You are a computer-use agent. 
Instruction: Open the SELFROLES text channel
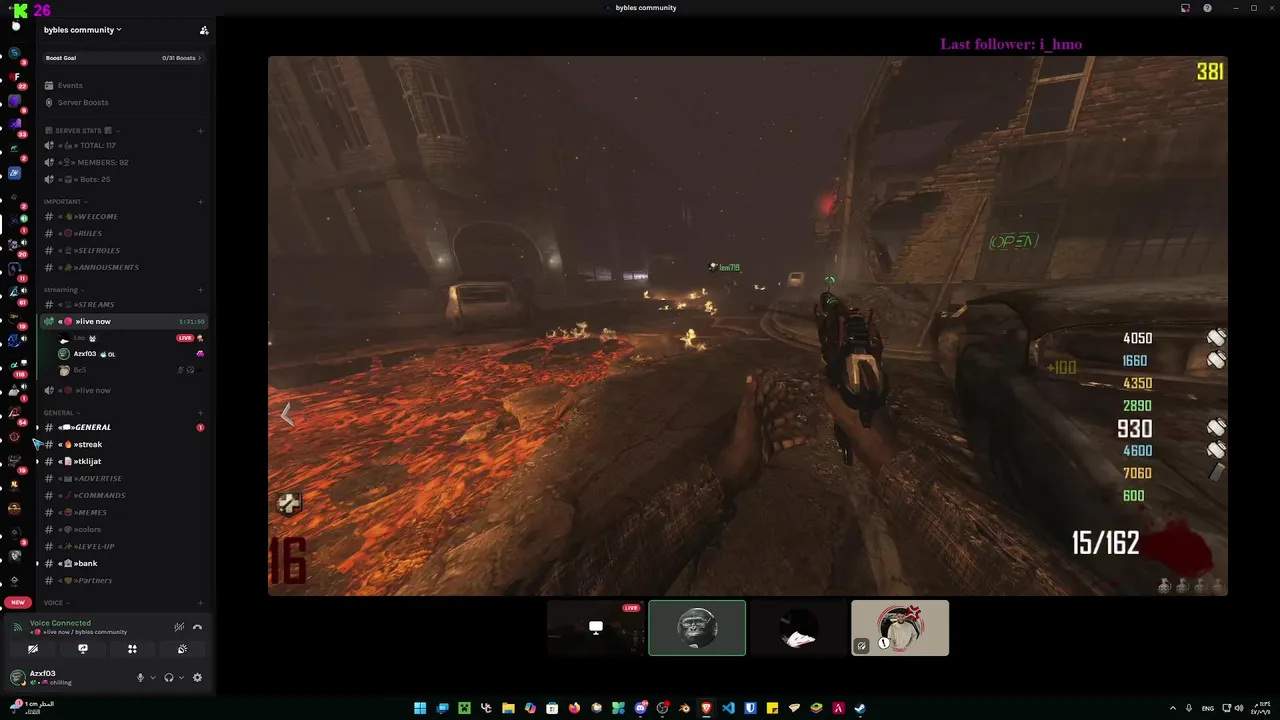[124, 250]
